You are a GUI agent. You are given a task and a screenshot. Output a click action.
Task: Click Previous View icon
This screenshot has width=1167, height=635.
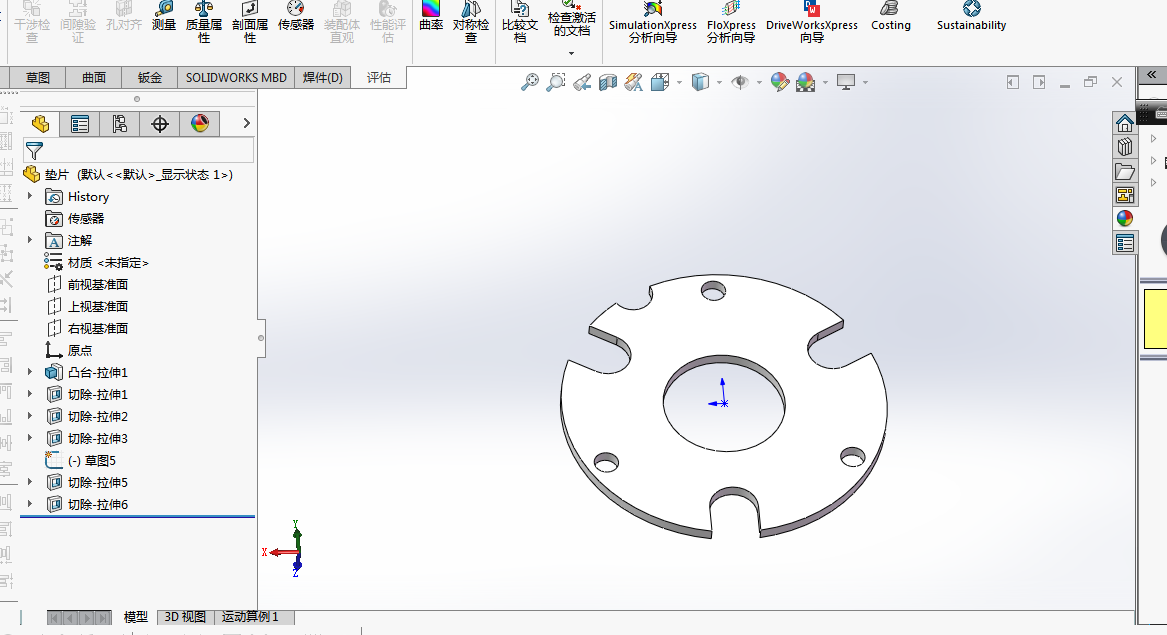[582, 82]
